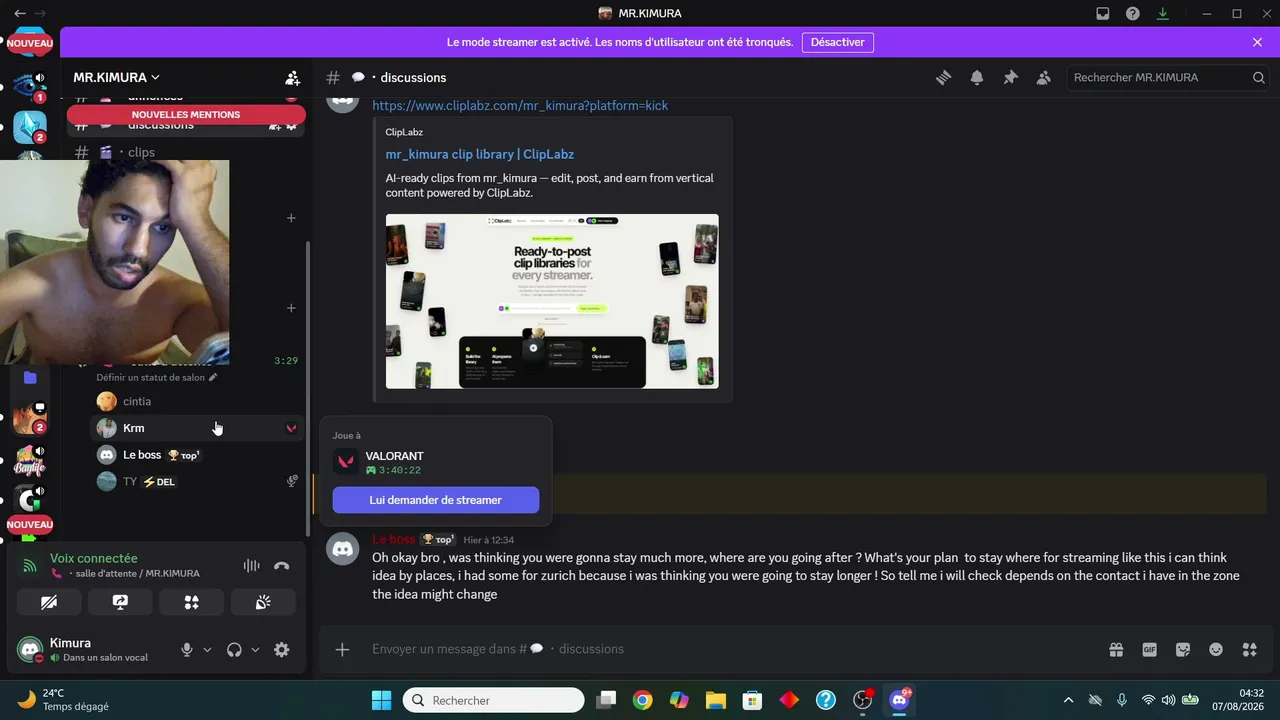Dismiss the streamer mode banner

click(x=1257, y=42)
